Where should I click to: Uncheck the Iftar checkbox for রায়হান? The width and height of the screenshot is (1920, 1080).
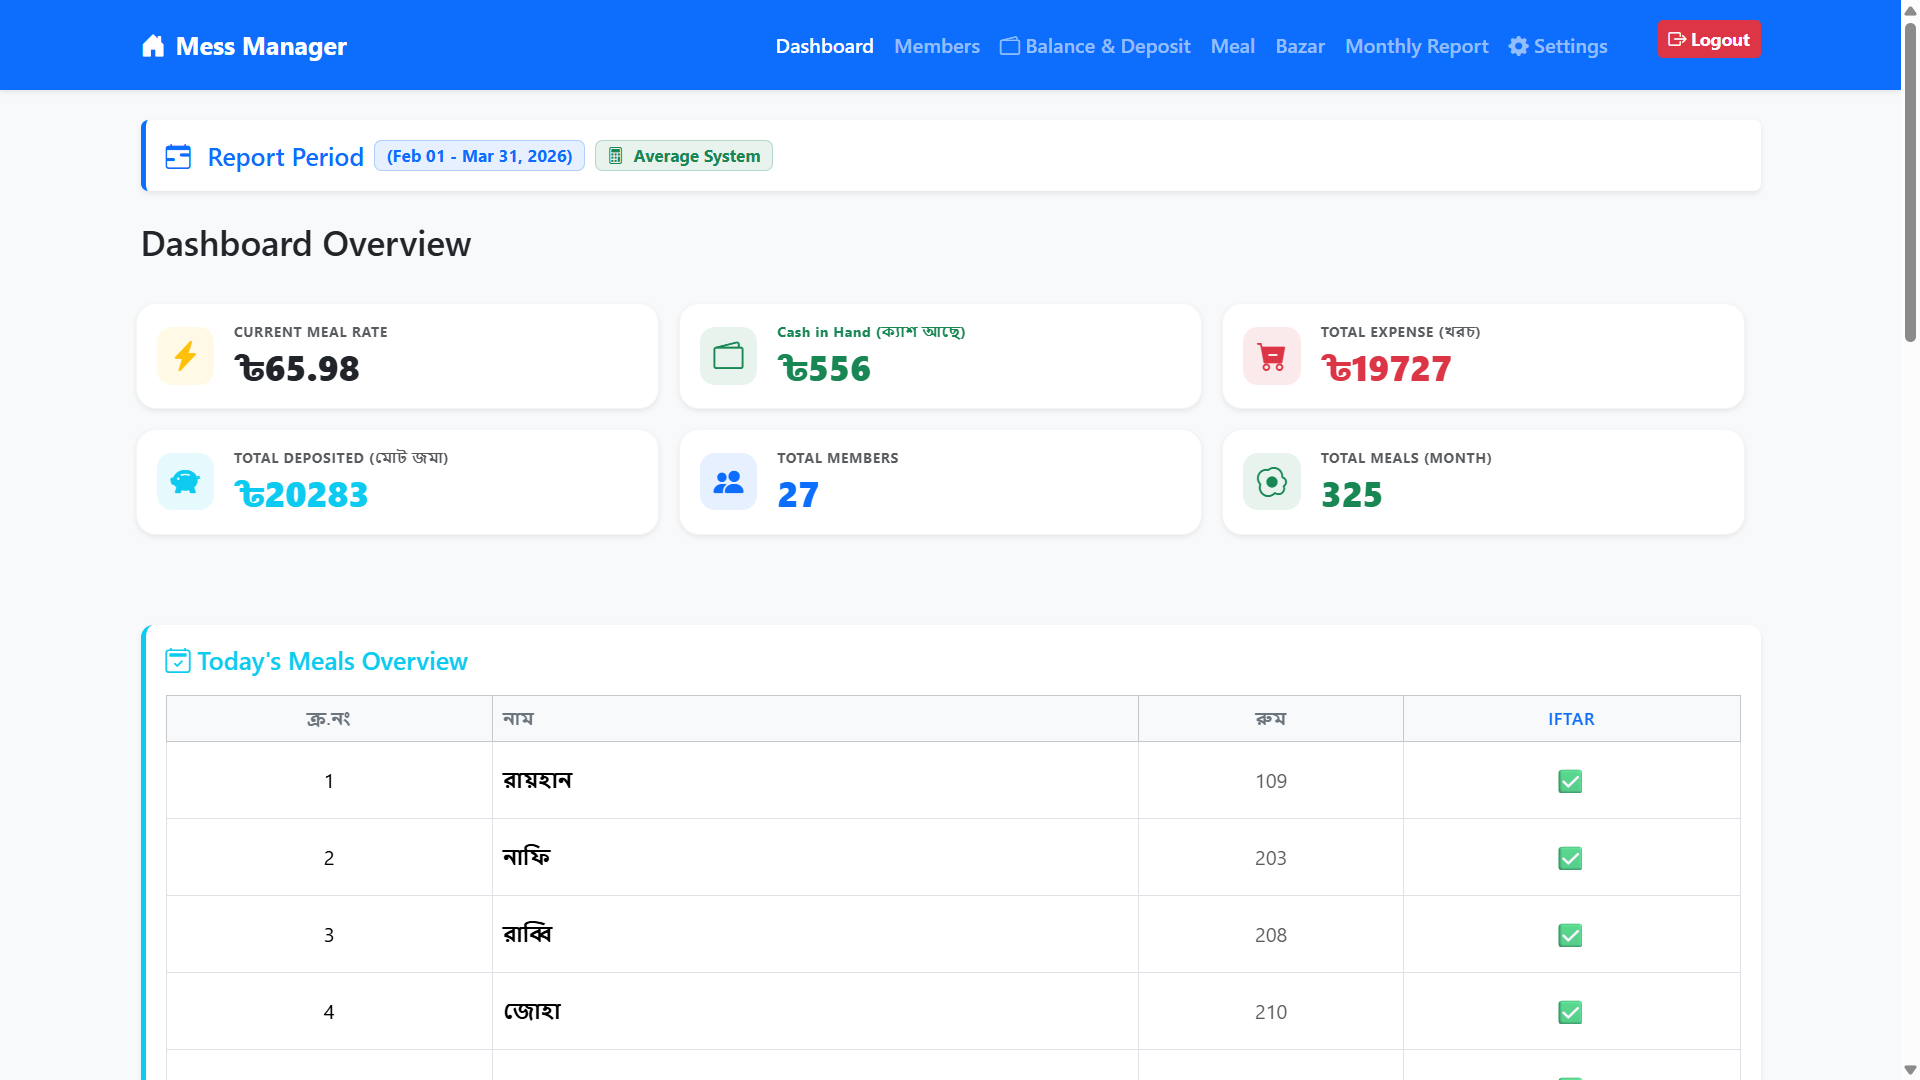[x=1570, y=782]
